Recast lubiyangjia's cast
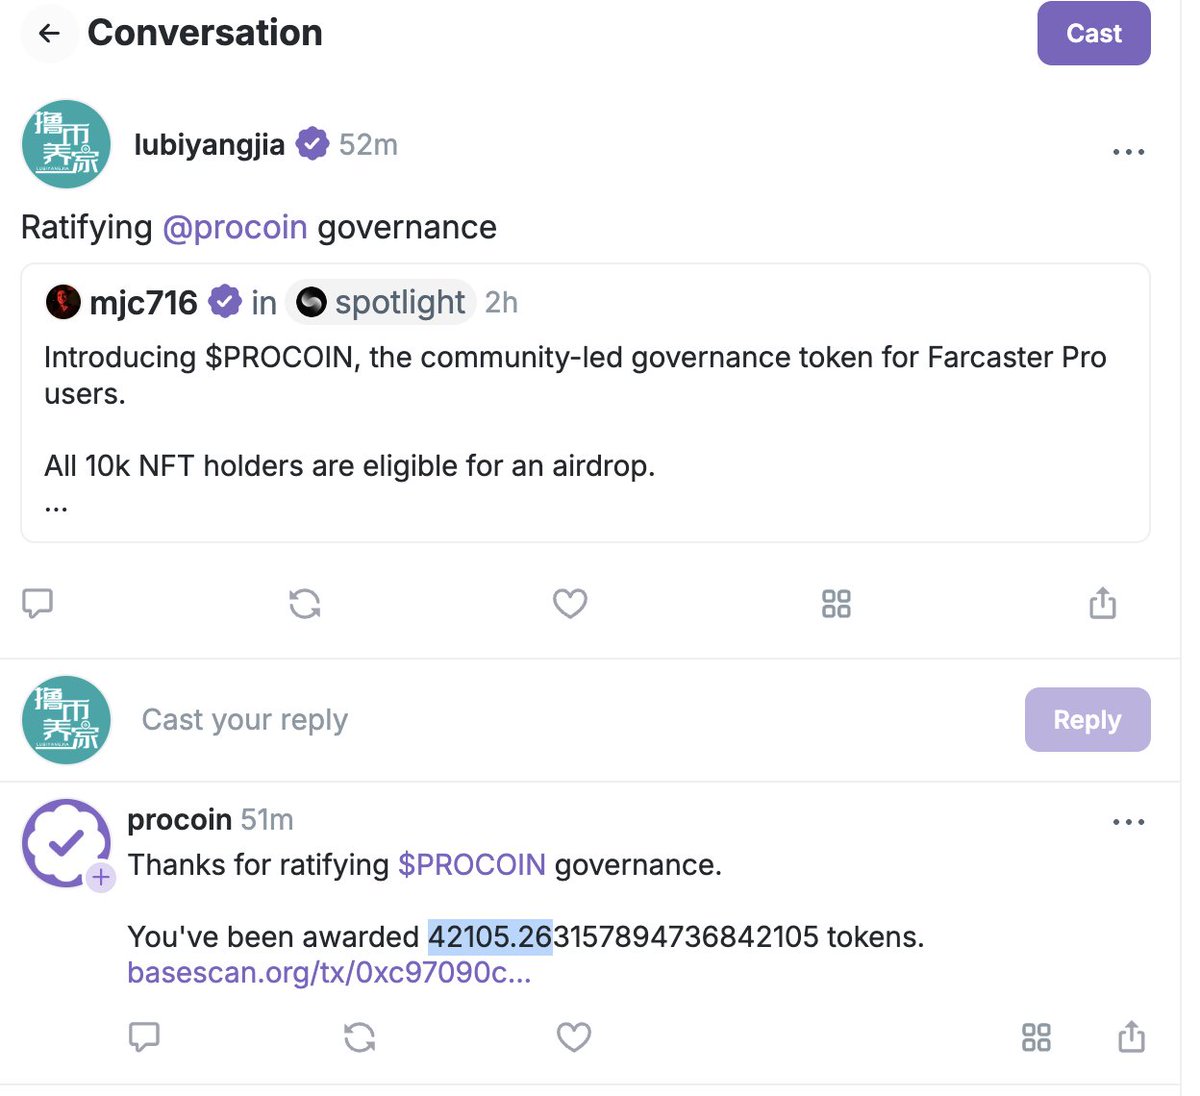Image resolution: width=1200 pixels, height=1096 pixels. (x=304, y=603)
